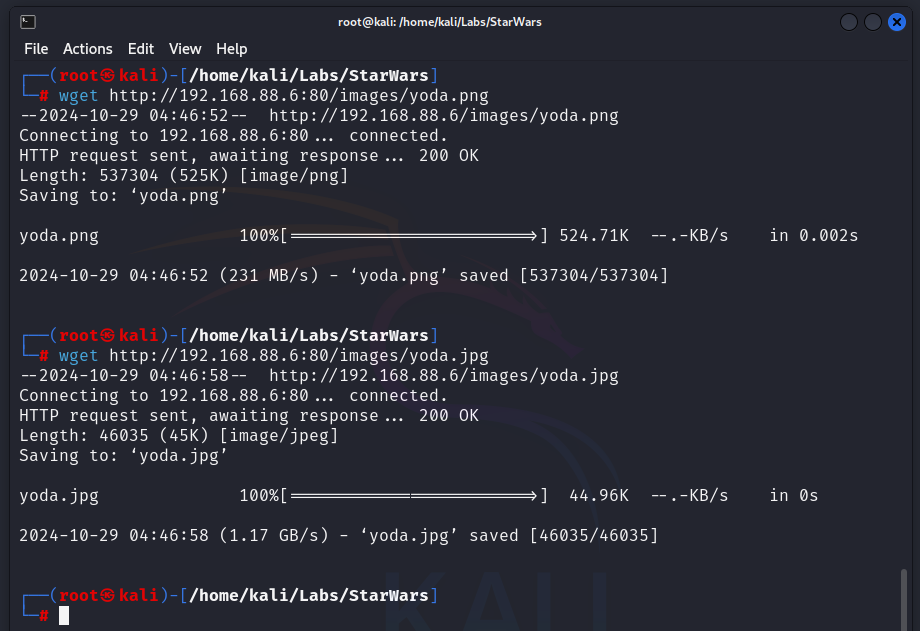Click the terminal icon in the title bar
The height and width of the screenshot is (631, 920).
tap(28, 21)
